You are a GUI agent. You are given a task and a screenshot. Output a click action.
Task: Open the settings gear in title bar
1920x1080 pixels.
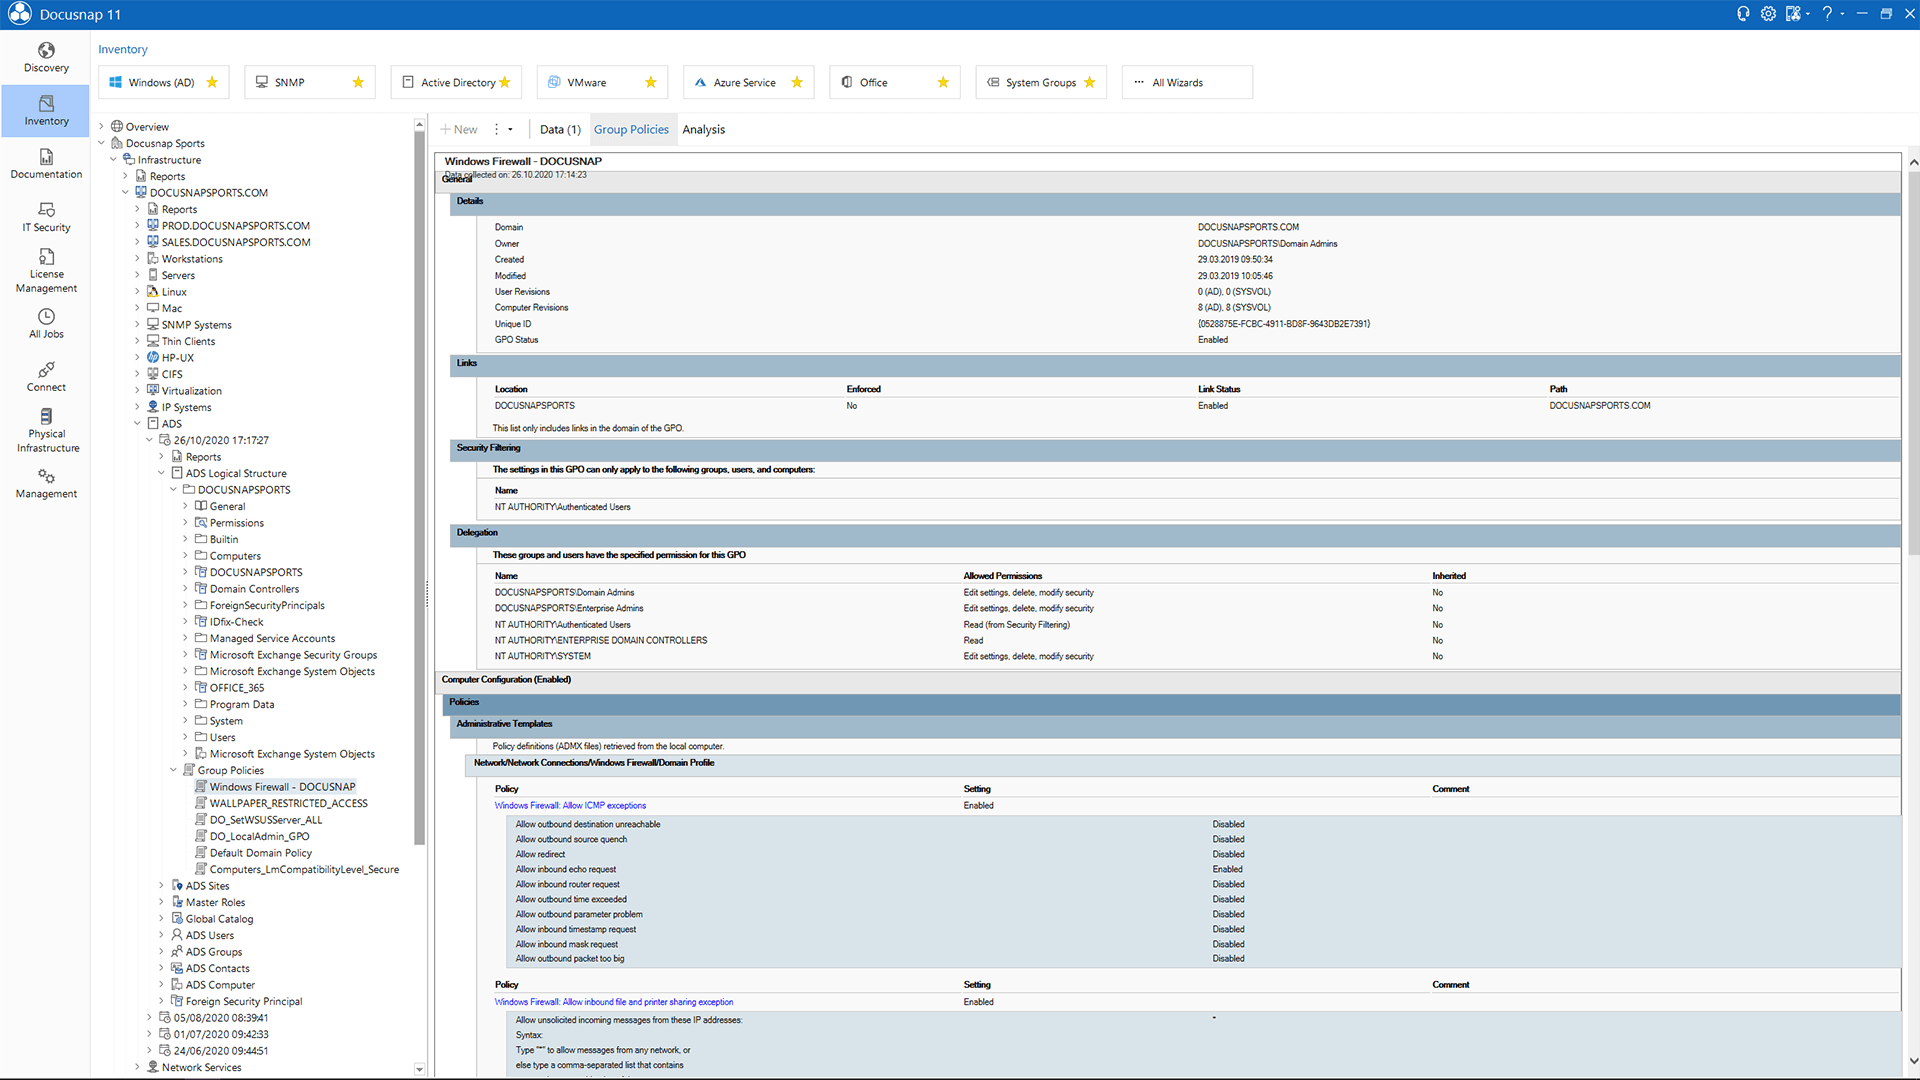1768,14
